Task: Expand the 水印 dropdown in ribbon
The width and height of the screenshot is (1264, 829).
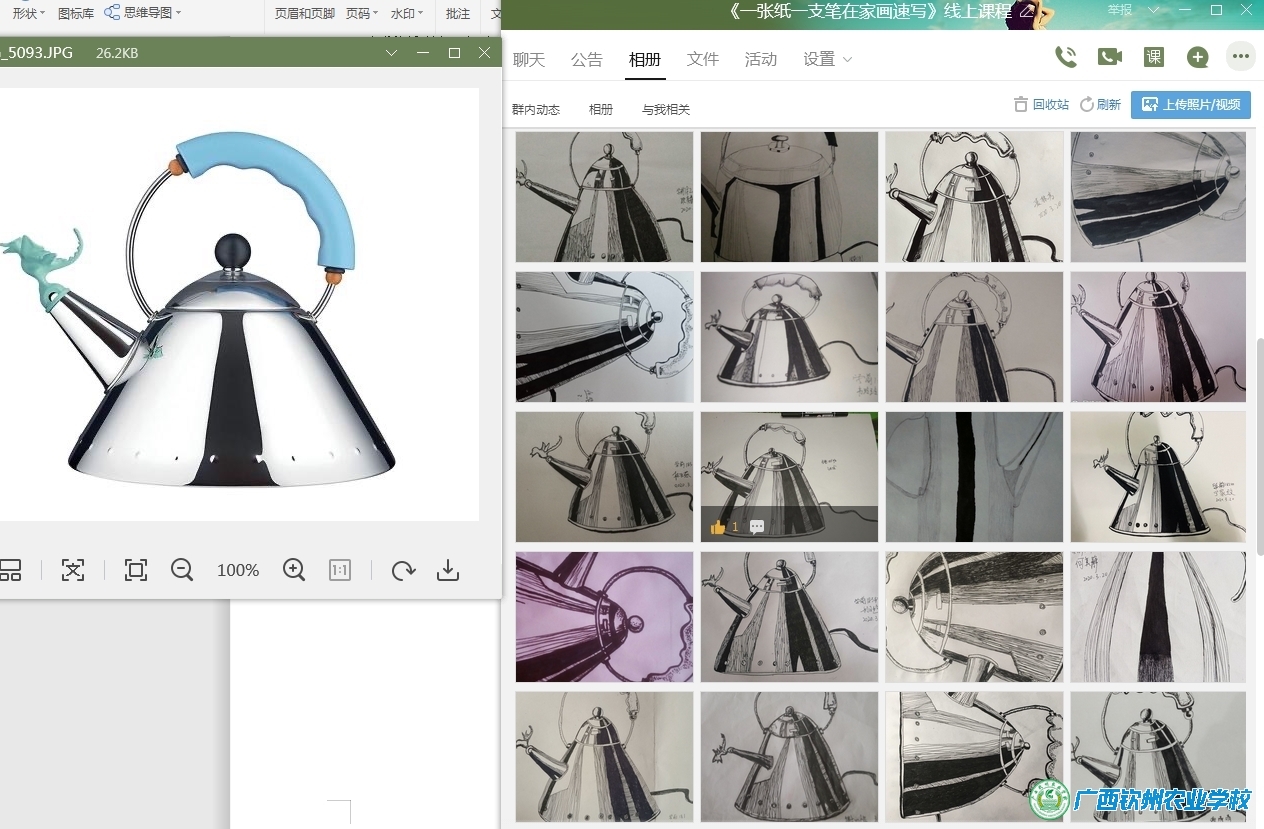Action: pos(406,13)
